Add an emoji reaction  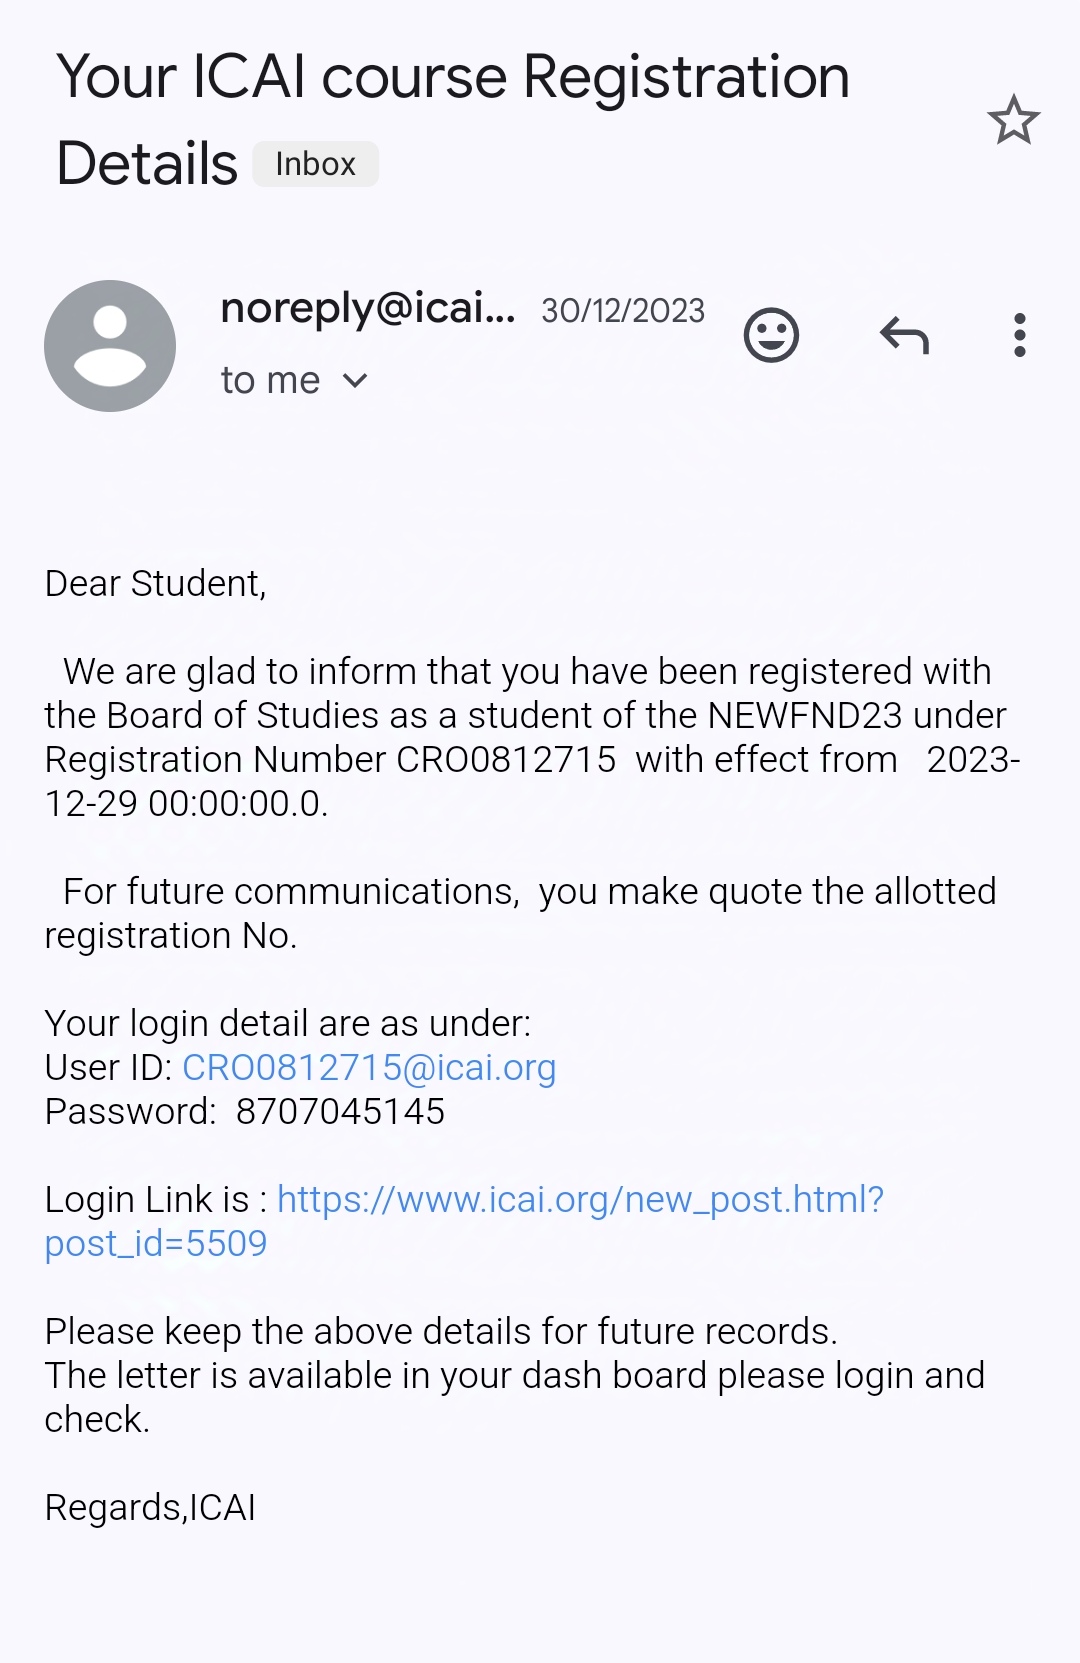click(771, 335)
